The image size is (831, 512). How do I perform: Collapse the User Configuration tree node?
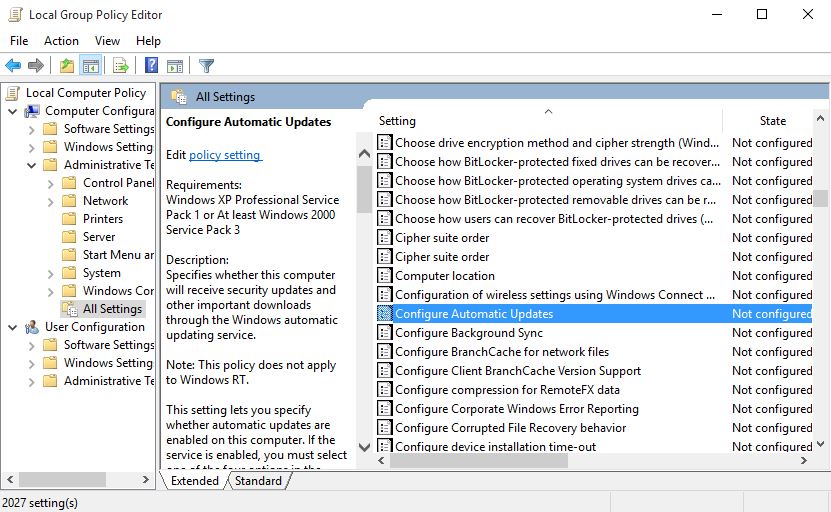pyautogui.click(x=13, y=327)
